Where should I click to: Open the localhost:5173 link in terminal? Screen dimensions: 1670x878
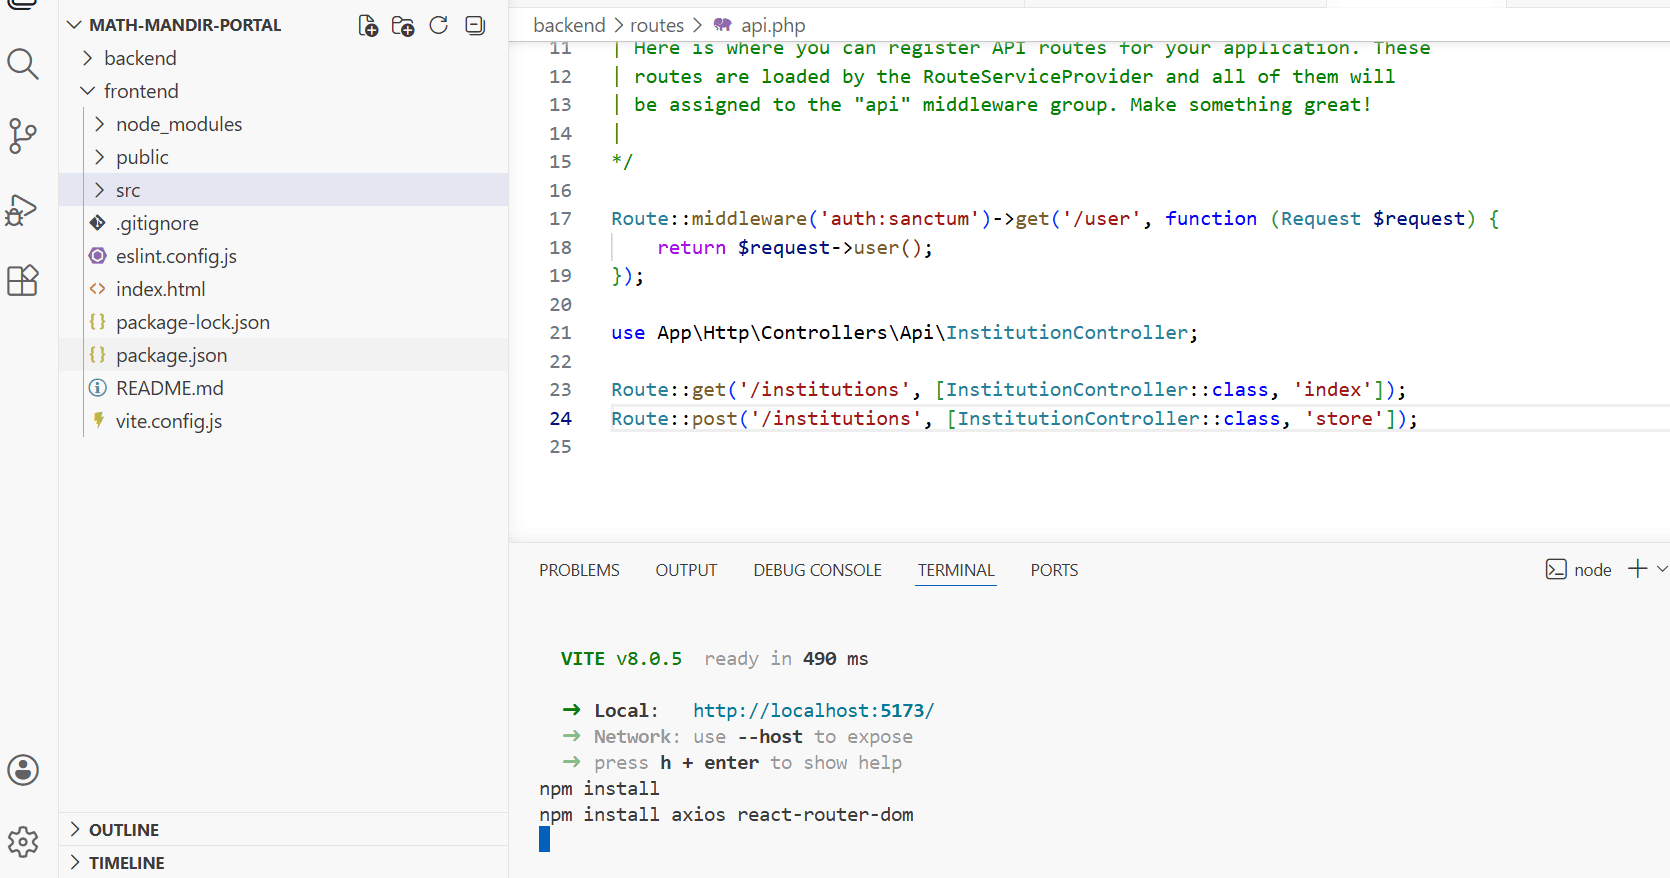tap(813, 710)
